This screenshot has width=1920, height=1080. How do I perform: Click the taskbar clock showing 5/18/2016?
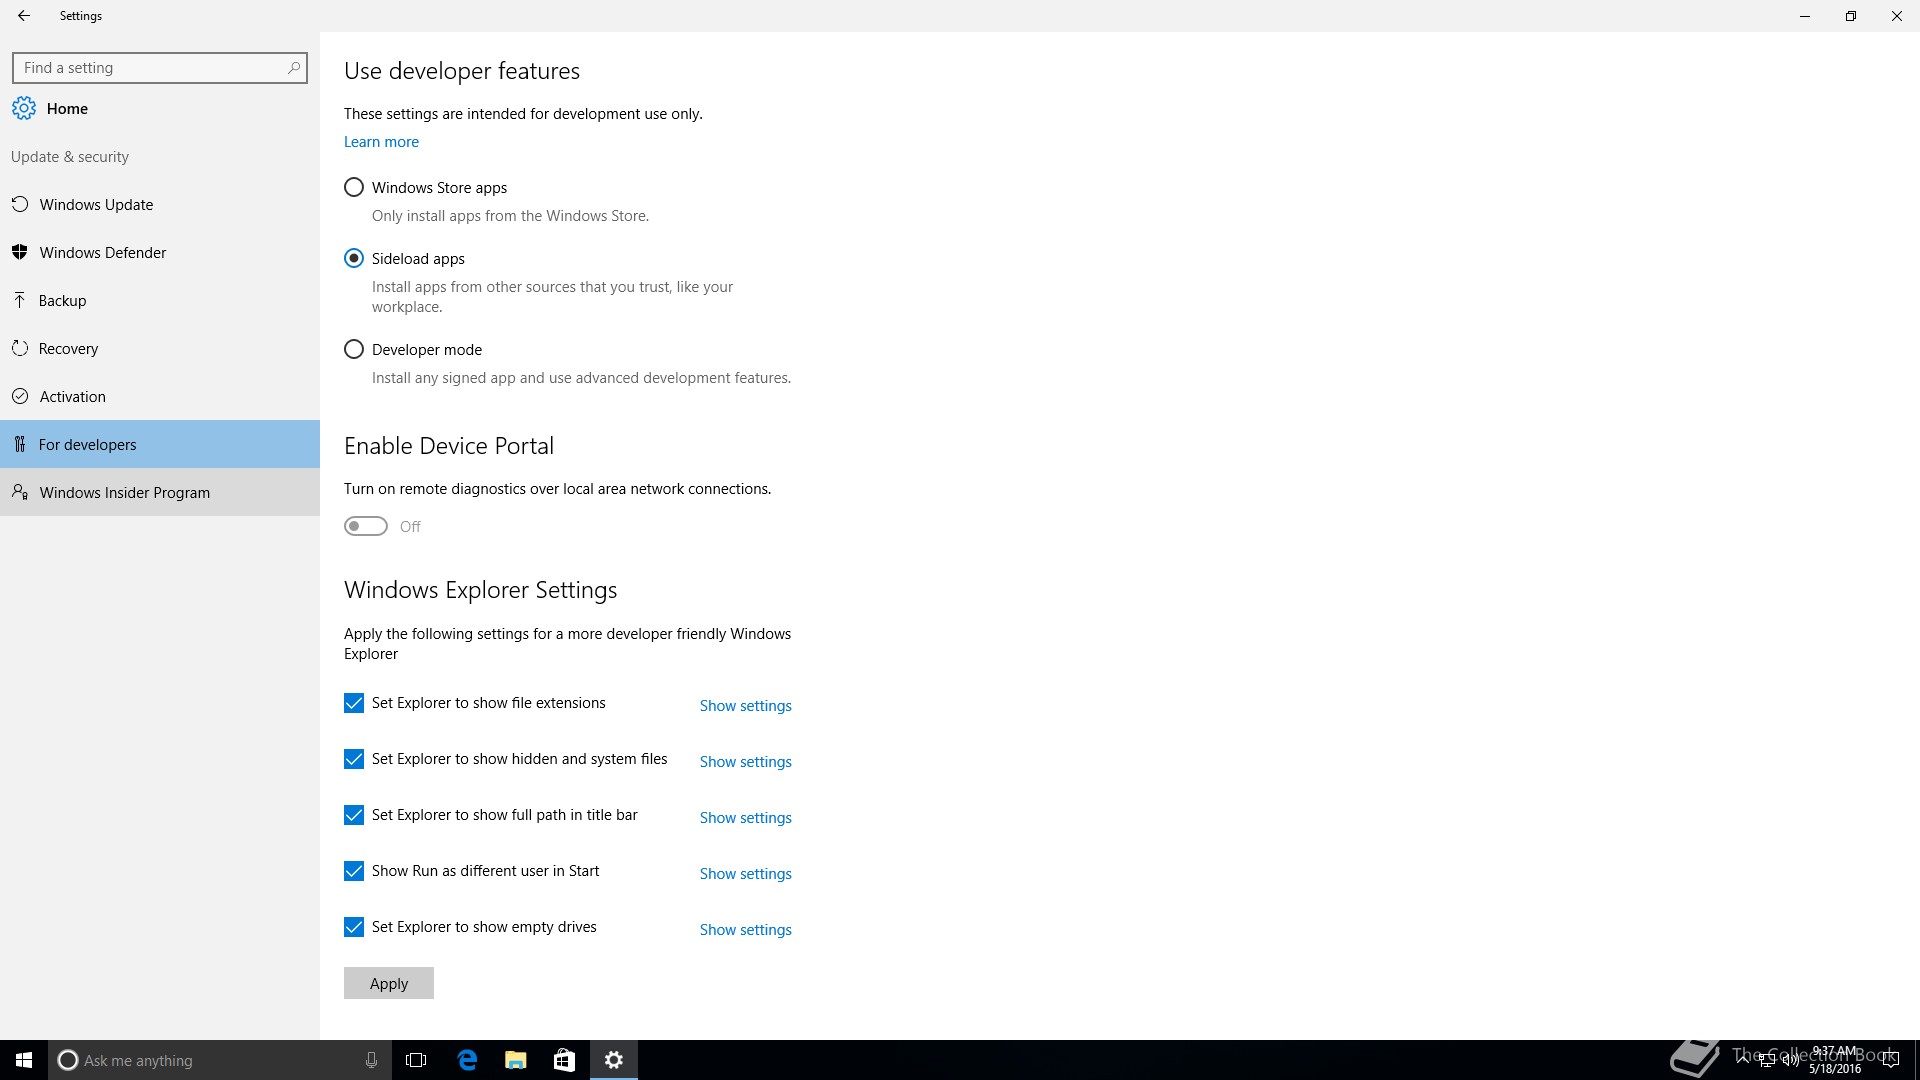point(1835,1060)
